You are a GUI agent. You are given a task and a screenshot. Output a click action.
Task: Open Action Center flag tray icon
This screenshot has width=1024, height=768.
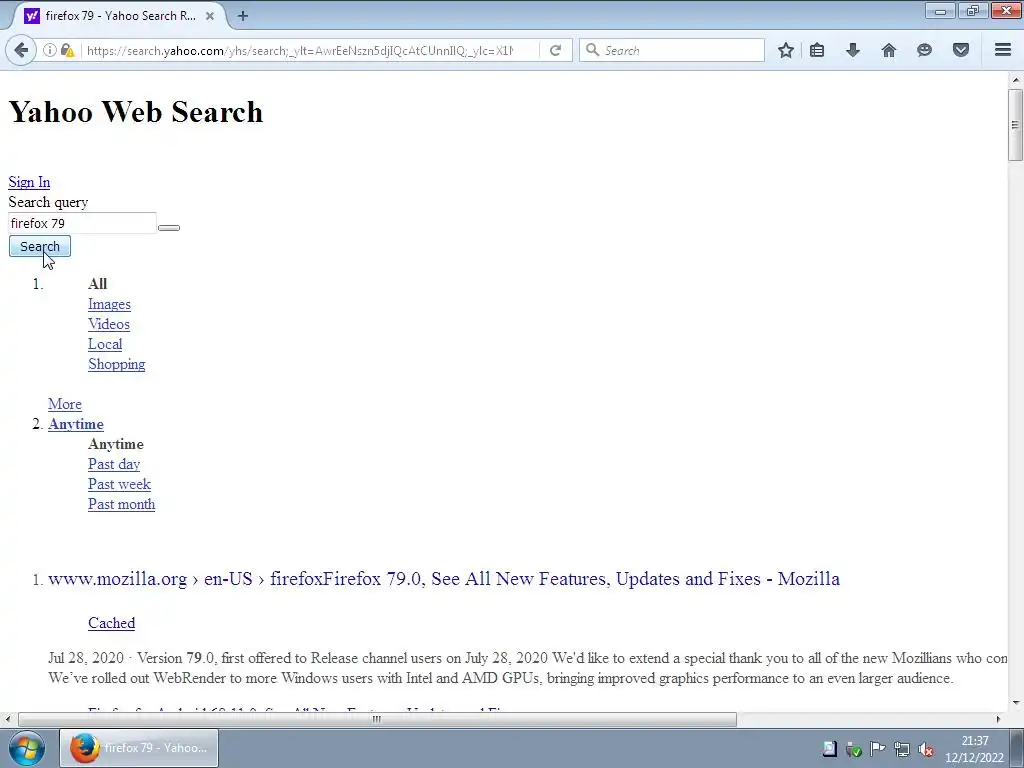pyautogui.click(x=878, y=749)
